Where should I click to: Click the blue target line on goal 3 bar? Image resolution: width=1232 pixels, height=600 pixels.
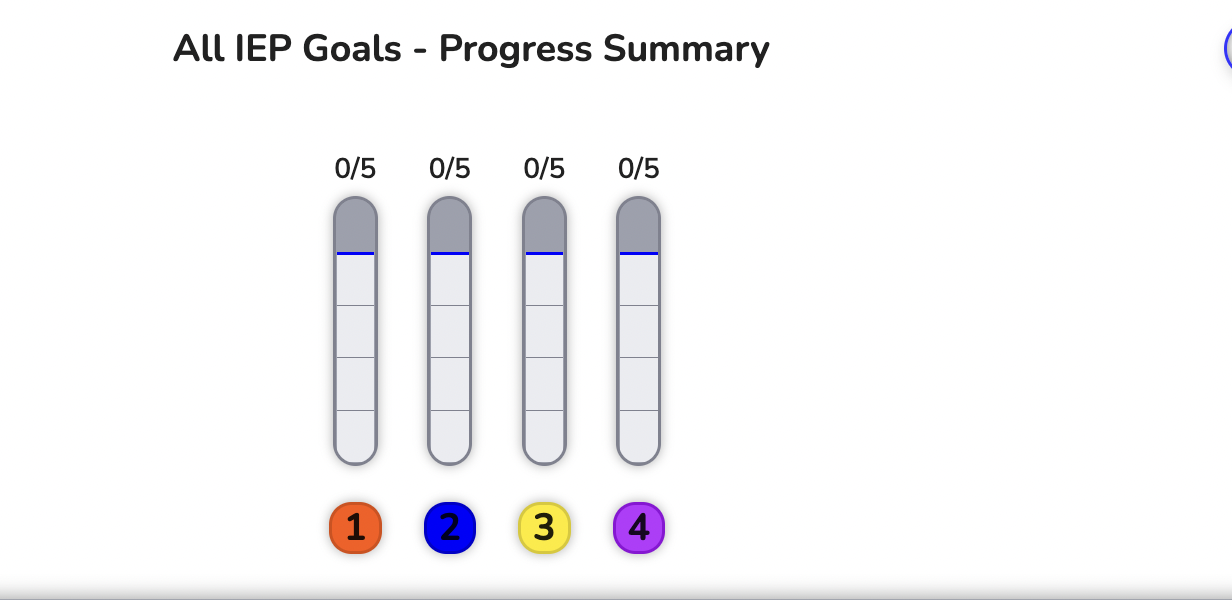point(544,254)
